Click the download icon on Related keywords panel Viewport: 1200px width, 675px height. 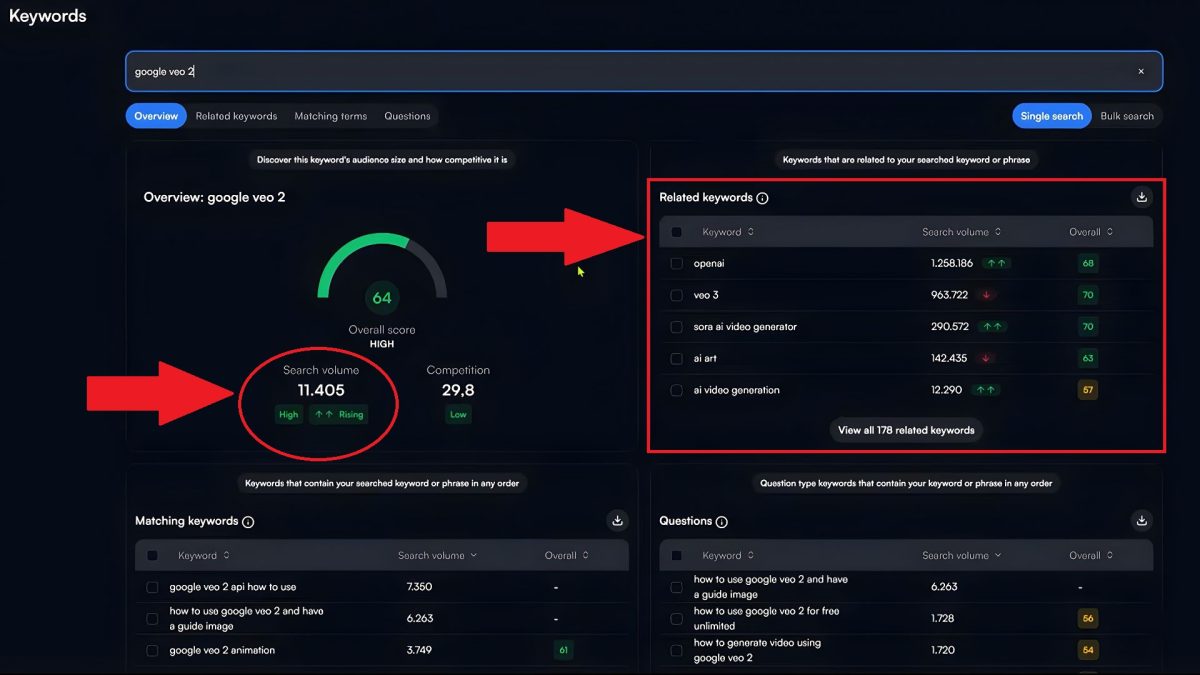[1141, 197]
